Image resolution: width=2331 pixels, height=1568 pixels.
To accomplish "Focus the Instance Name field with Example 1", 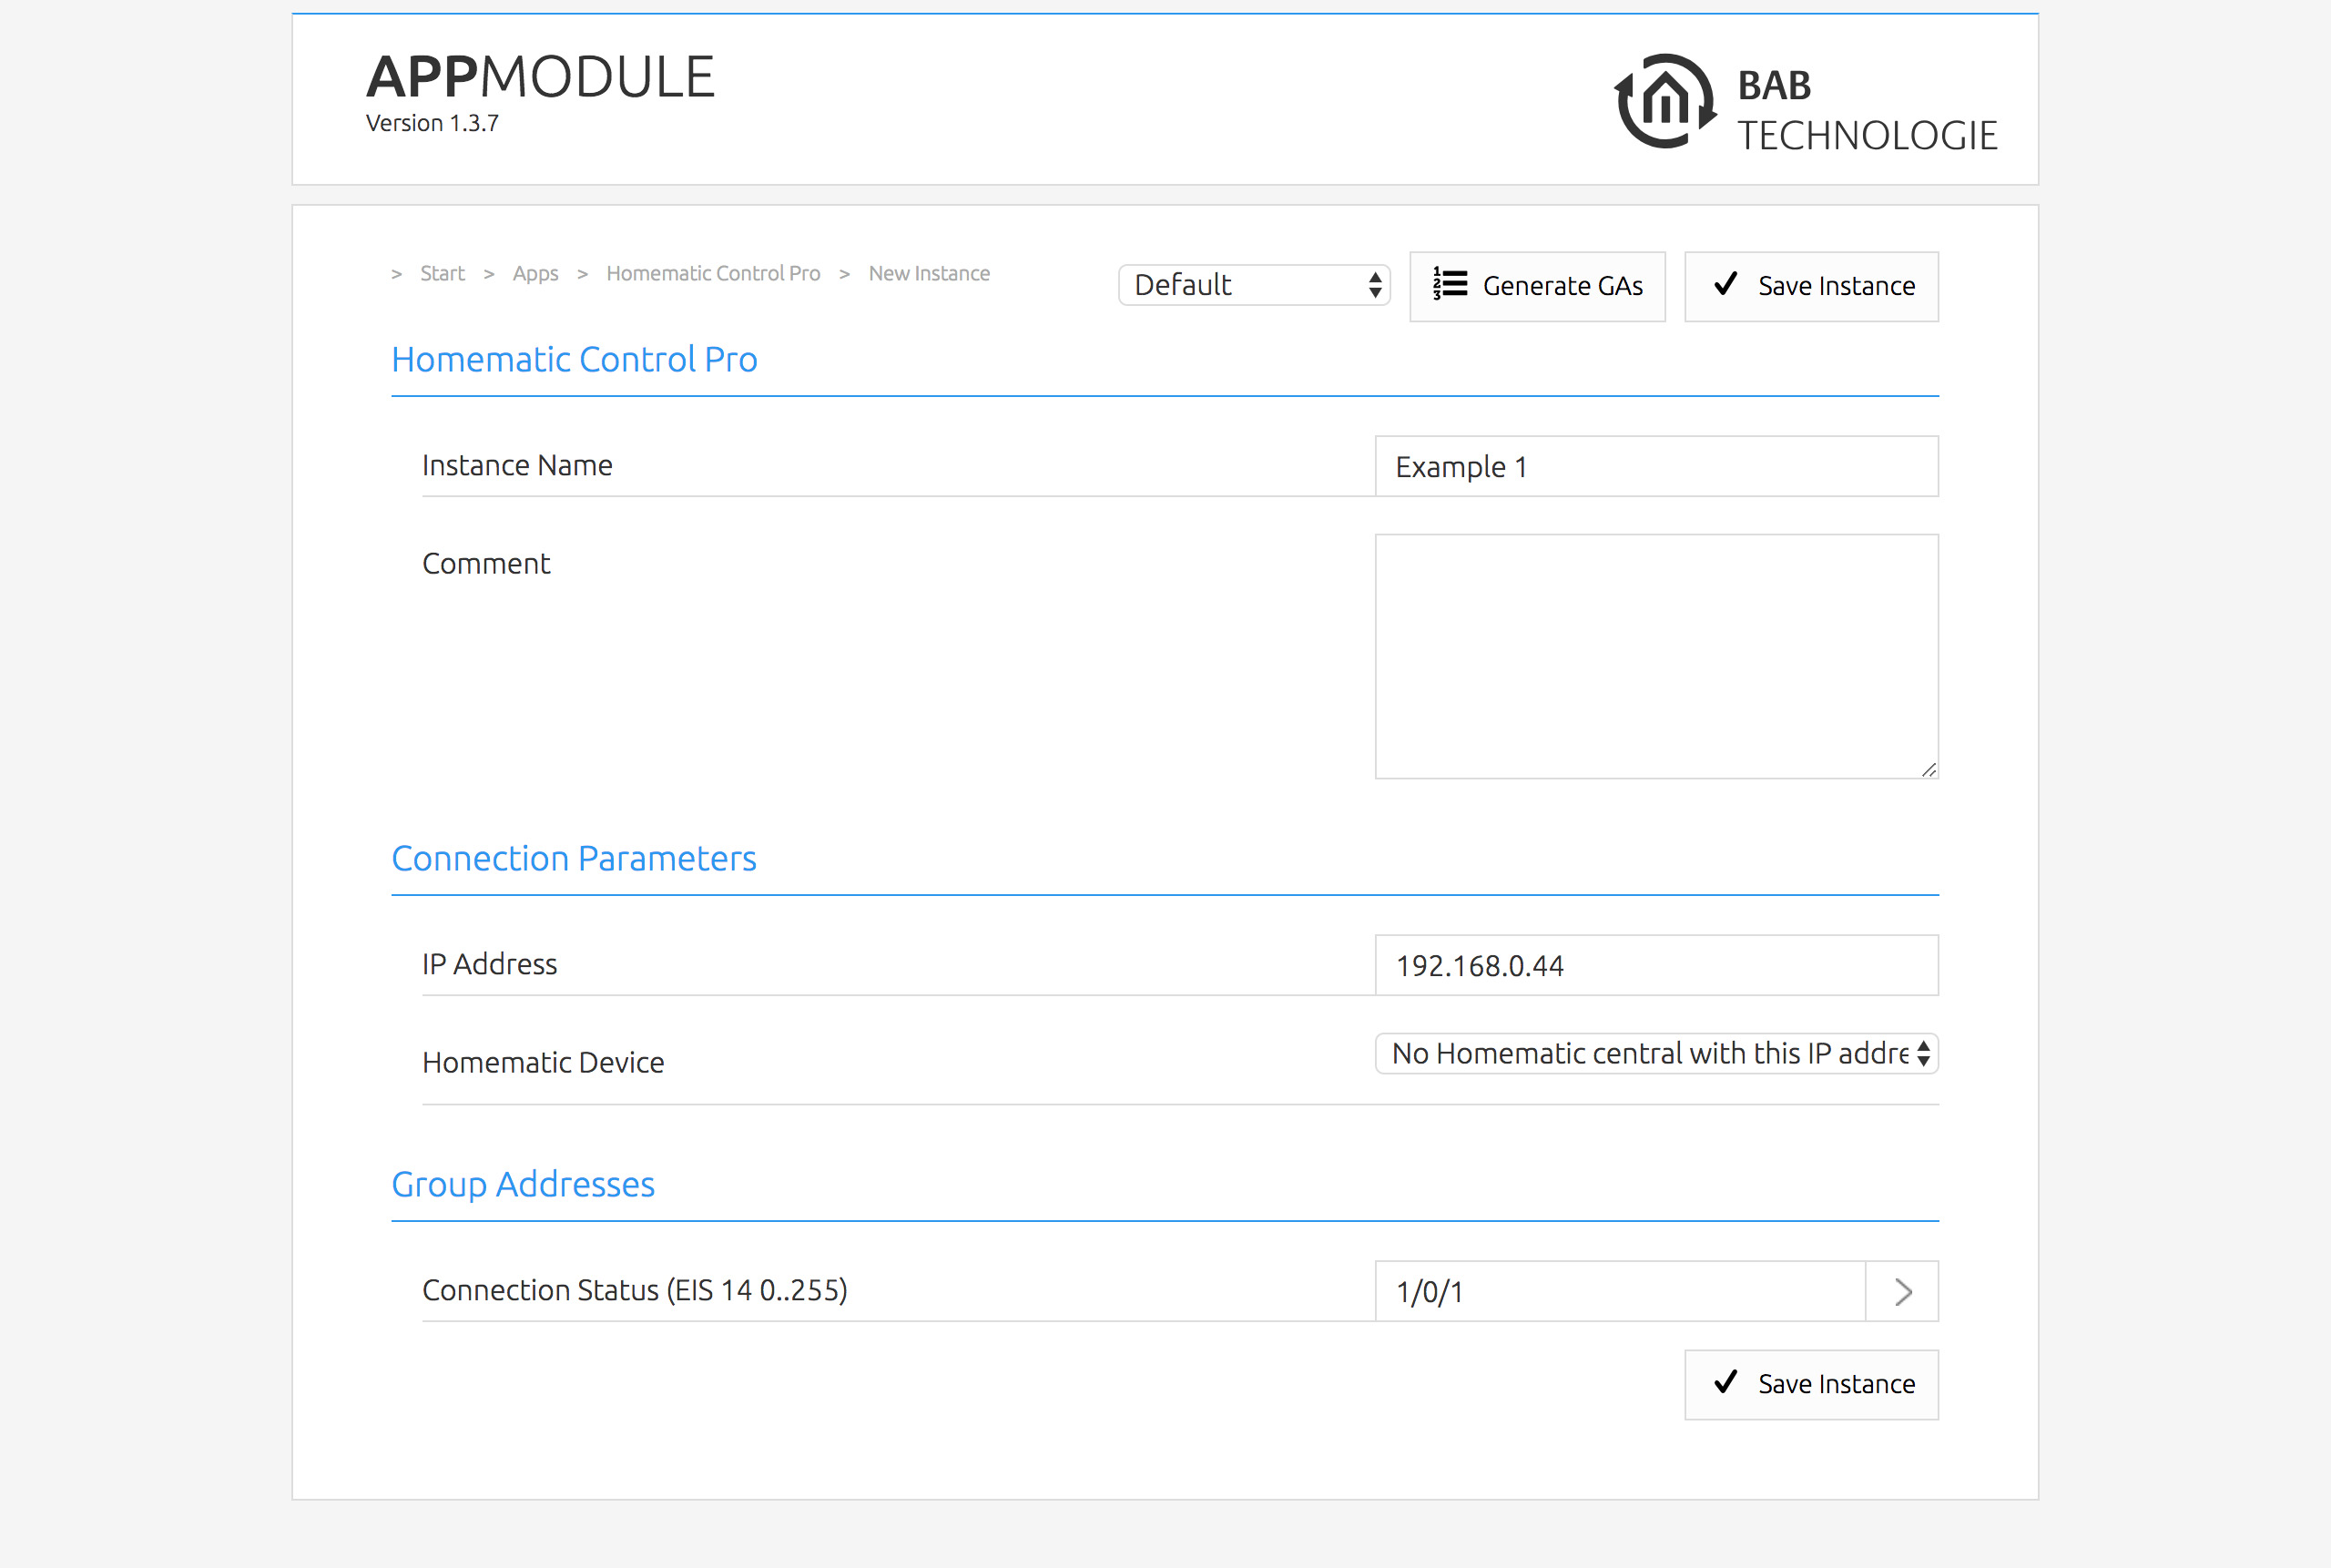I will [1657, 466].
